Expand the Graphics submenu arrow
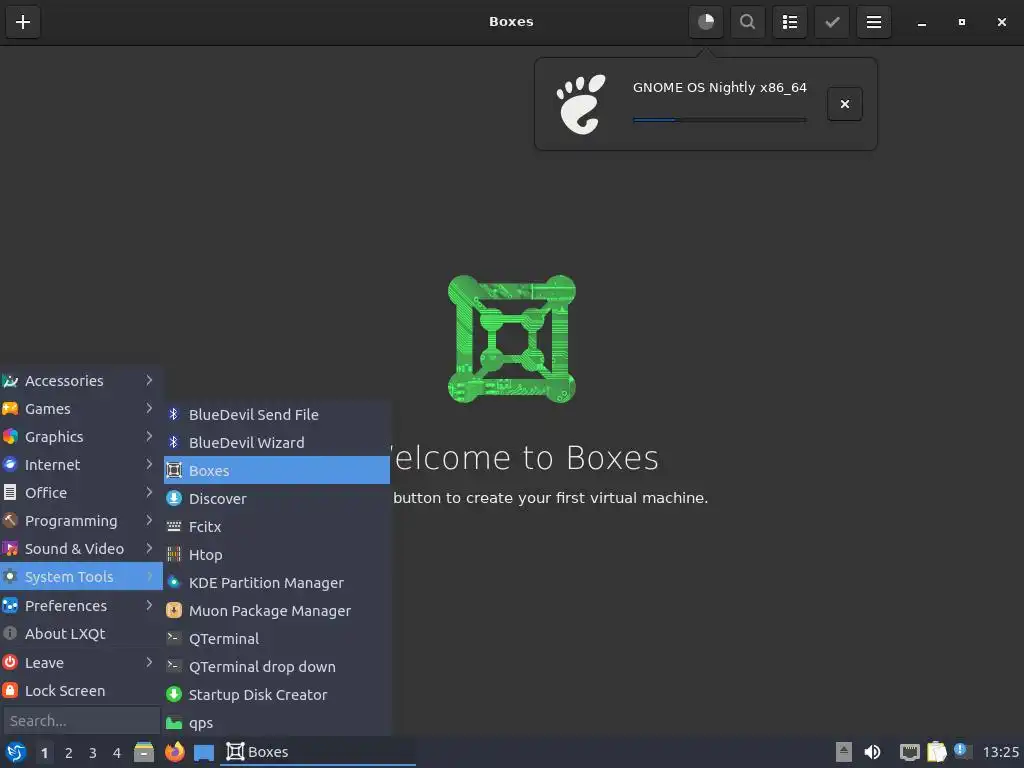This screenshot has height=768, width=1024. point(149,436)
